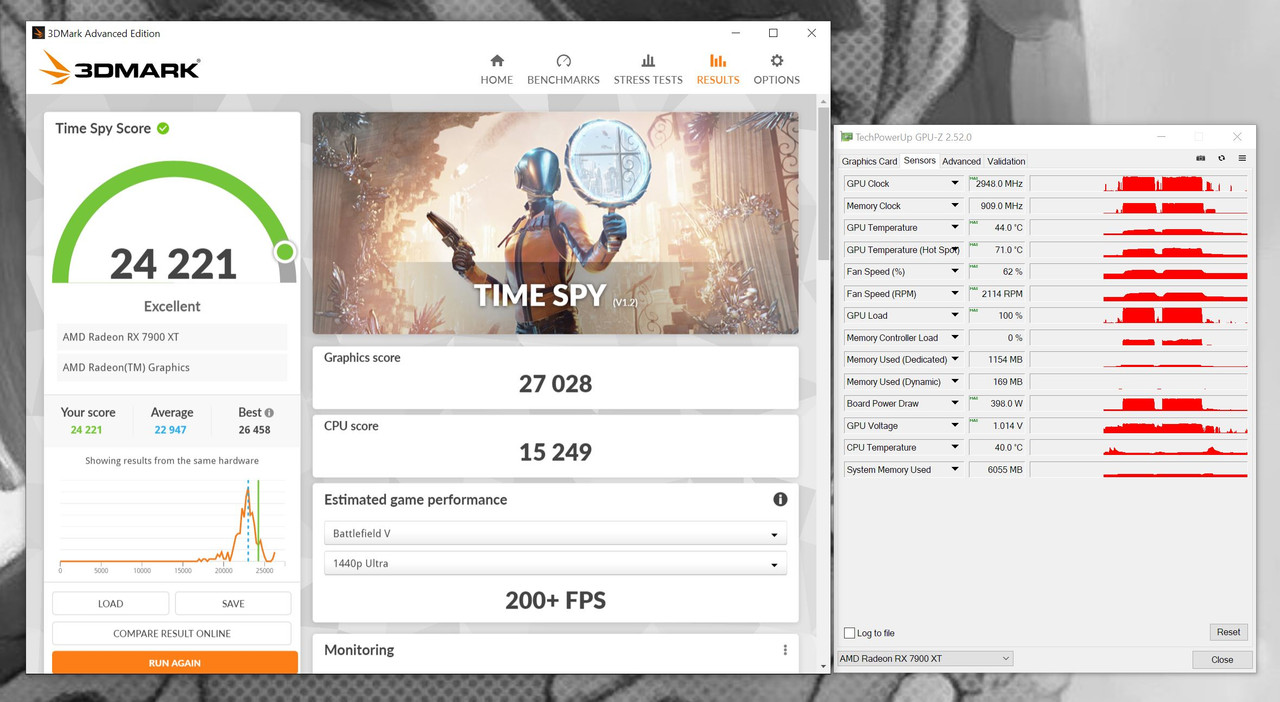Click the green Time Spy Score checkmark
1280x702 pixels.
click(163, 128)
